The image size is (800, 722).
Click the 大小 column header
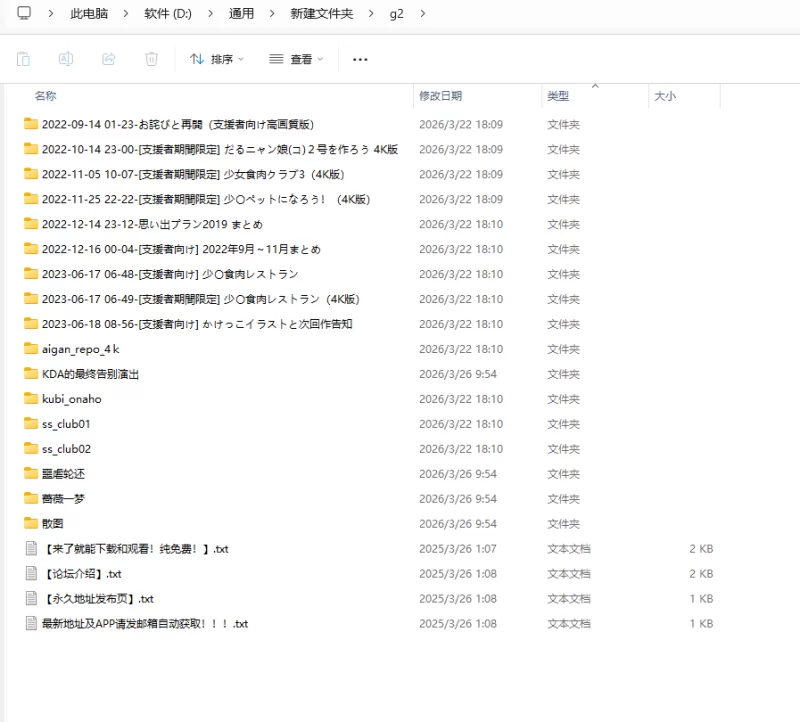pyautogui.click(x=665, y=96)
